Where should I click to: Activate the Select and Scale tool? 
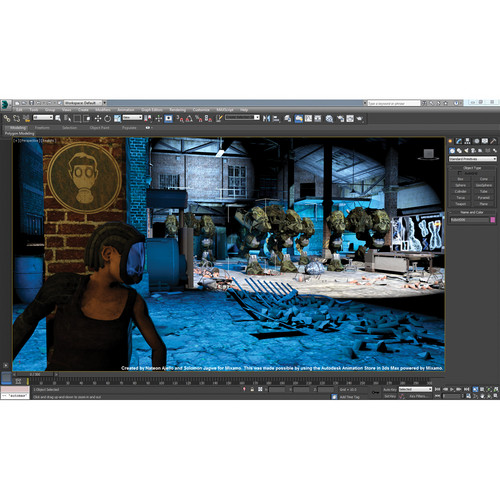click(117, 118)
